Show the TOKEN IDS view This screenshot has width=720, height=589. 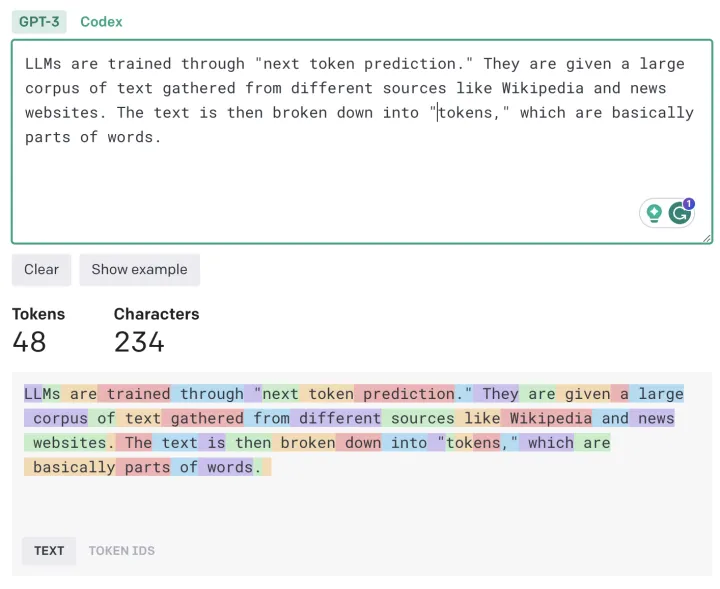pos(121,550)
